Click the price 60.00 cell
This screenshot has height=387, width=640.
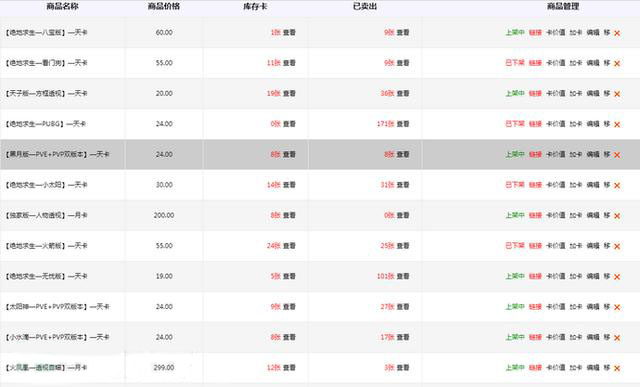point(164,32)
